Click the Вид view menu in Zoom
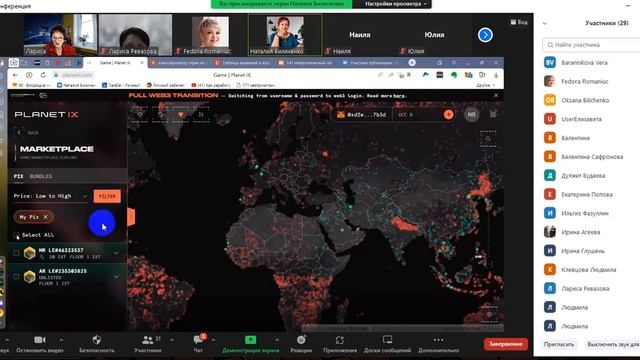 [x=519, y=22]
